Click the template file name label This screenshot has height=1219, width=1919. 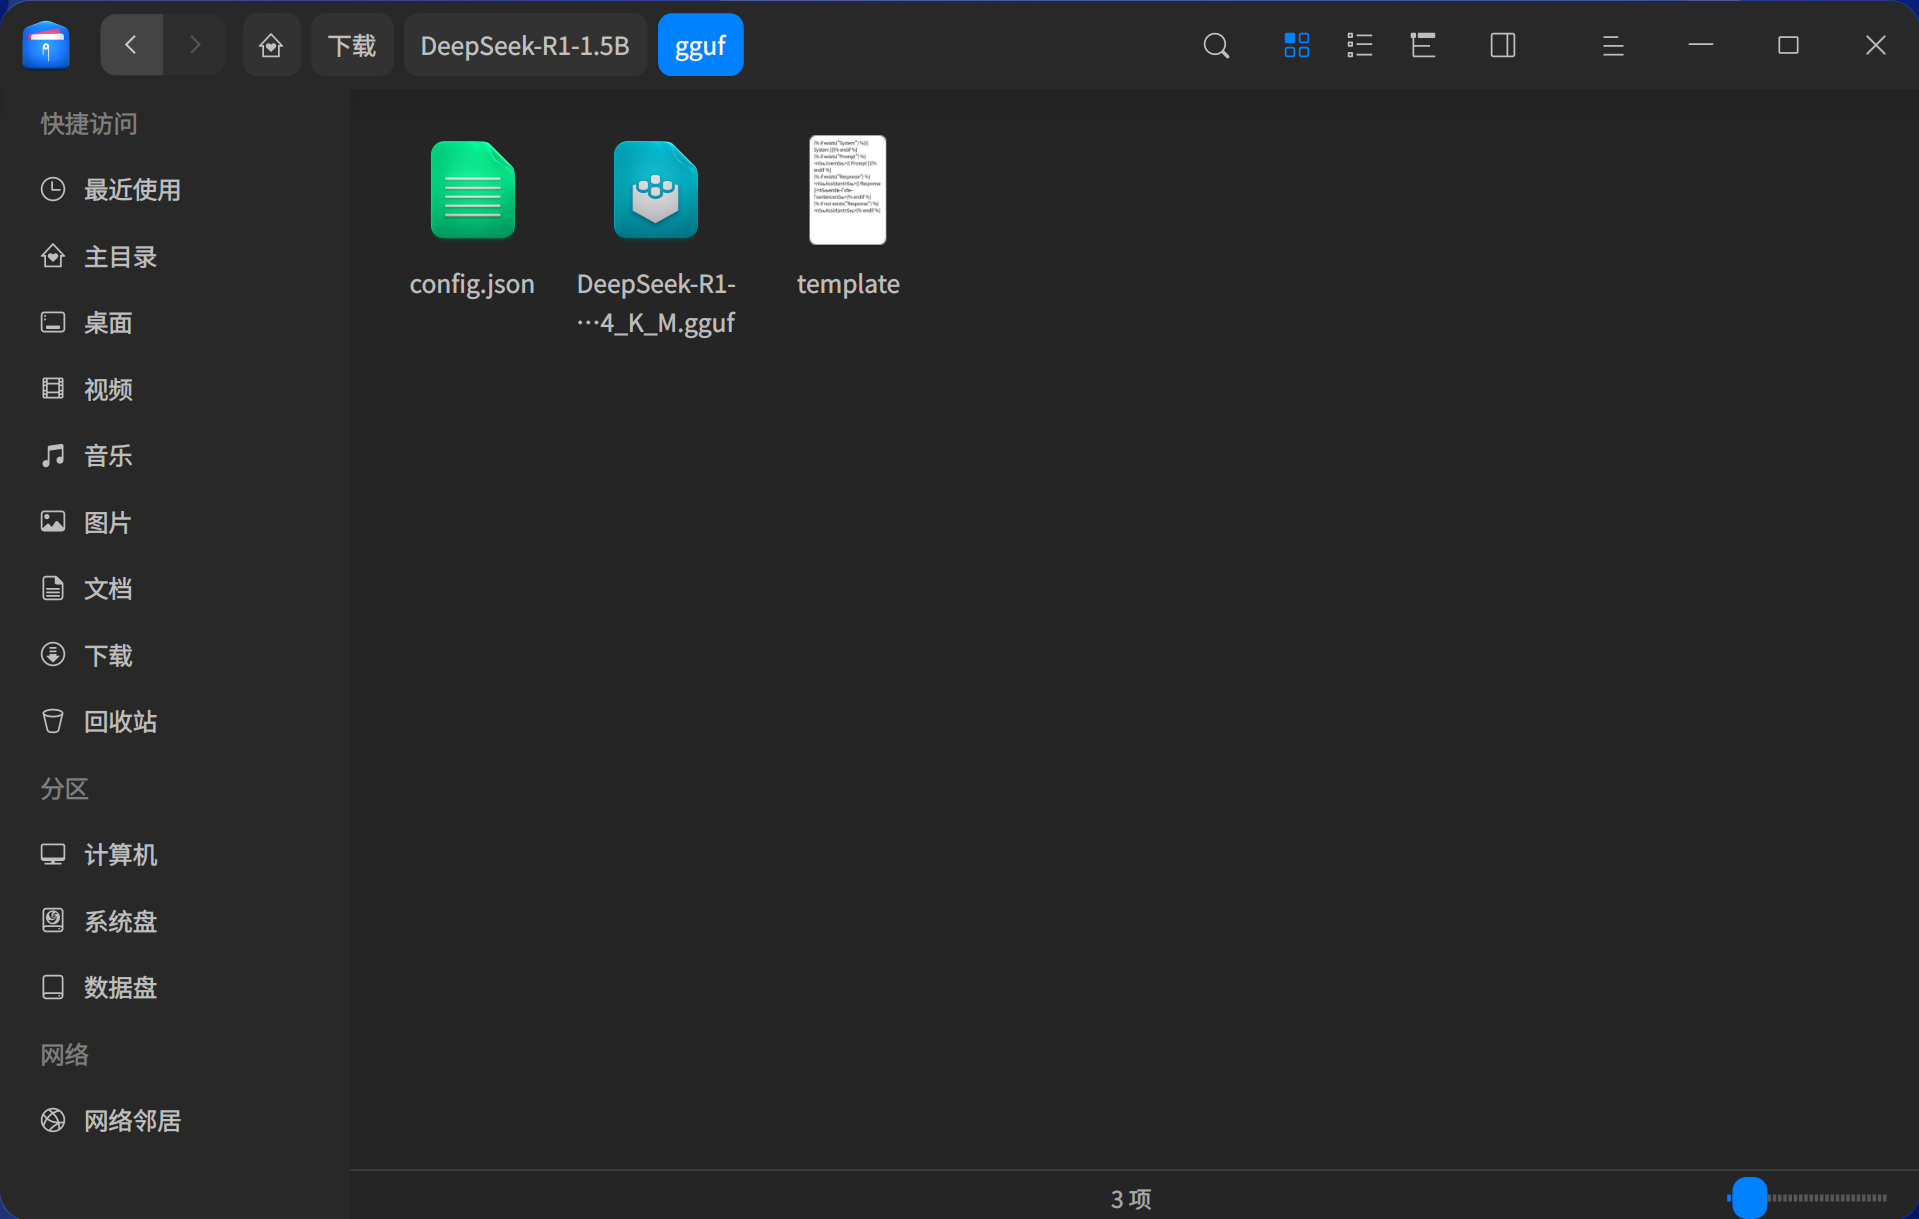848,284
